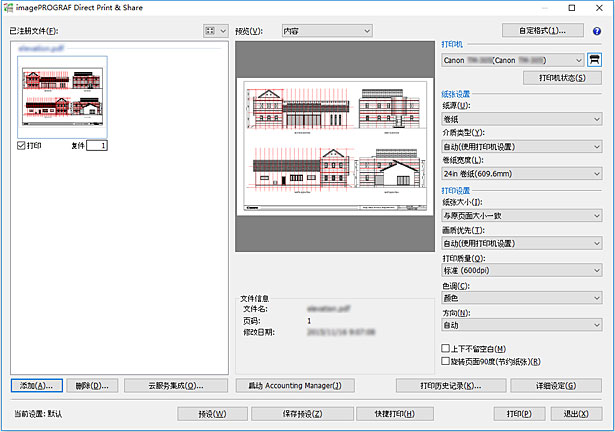Expand the Canon printer selection dropdown
Screen dimensions: 615x432
click(513, 59)
